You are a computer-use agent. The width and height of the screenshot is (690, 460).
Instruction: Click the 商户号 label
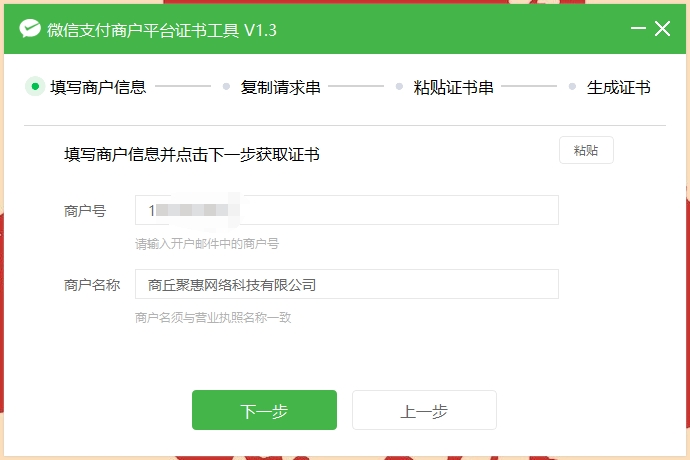pyautogui.click(x=85, y=211)
